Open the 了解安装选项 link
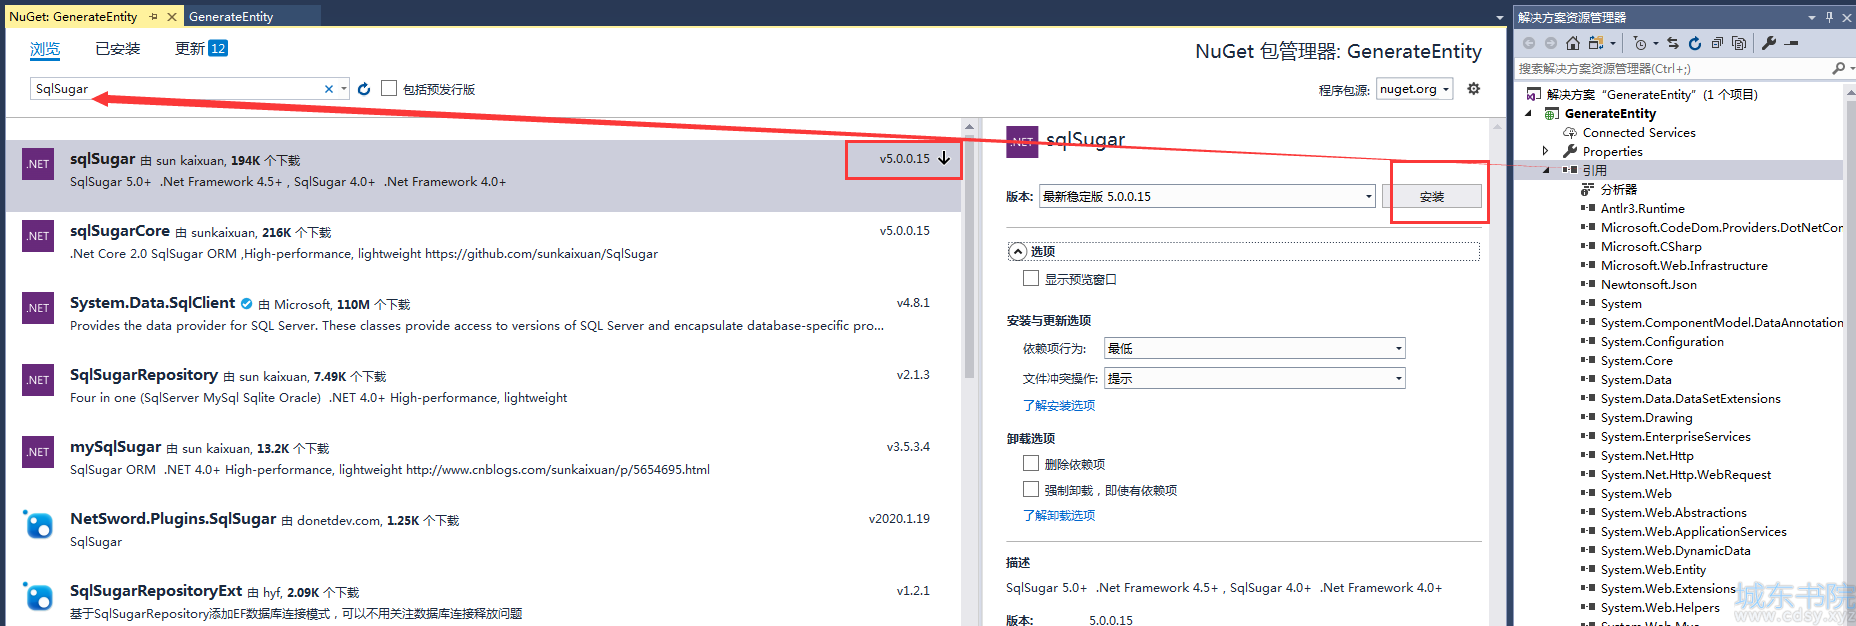This screenshot has height=626, width=1856. (1059, 405)
